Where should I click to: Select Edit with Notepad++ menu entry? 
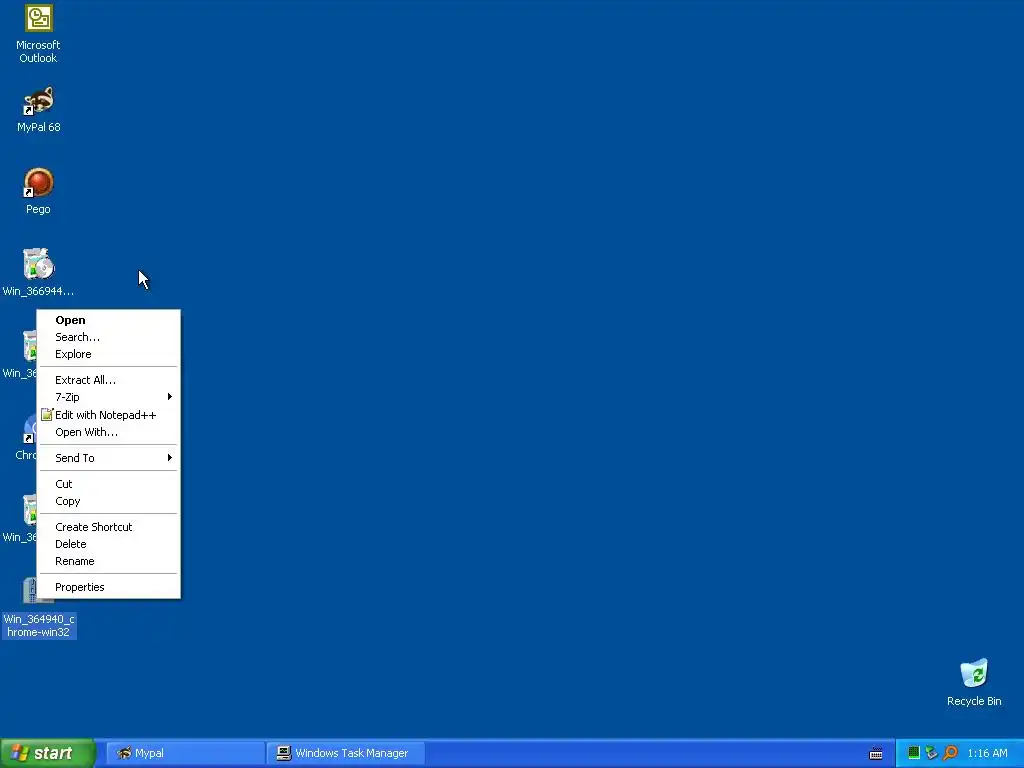click(x=109, y=415)
